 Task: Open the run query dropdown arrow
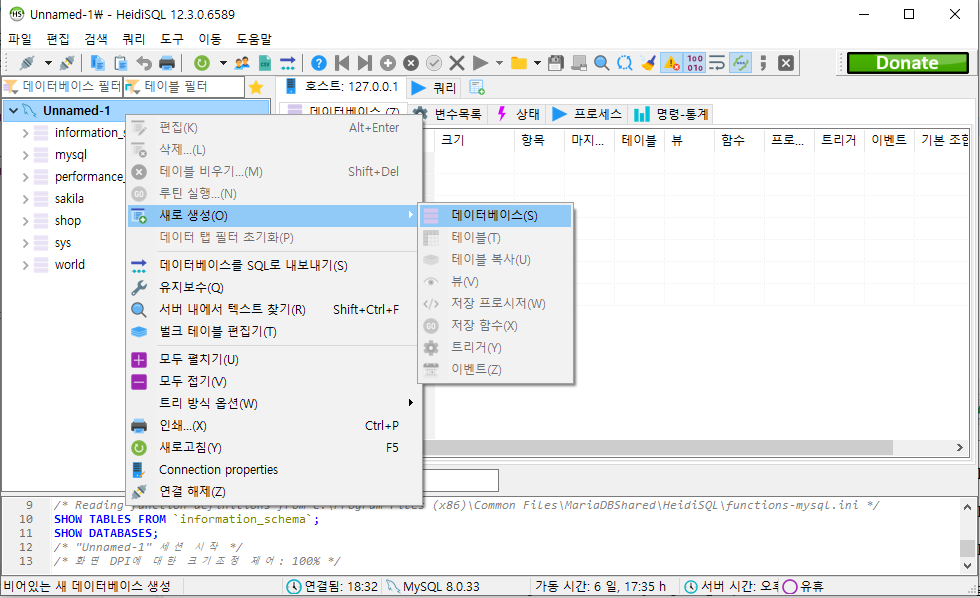pos(499,63)
